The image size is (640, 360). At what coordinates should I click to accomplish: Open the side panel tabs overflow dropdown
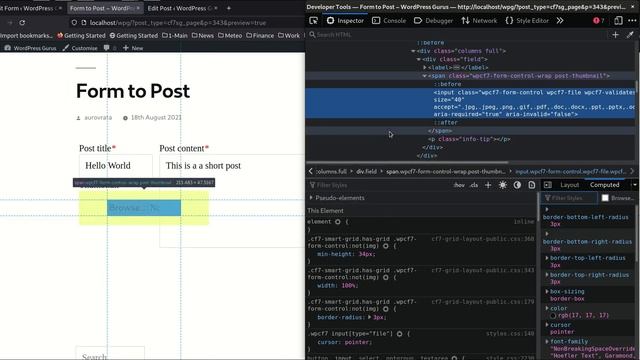click(634, 185)
